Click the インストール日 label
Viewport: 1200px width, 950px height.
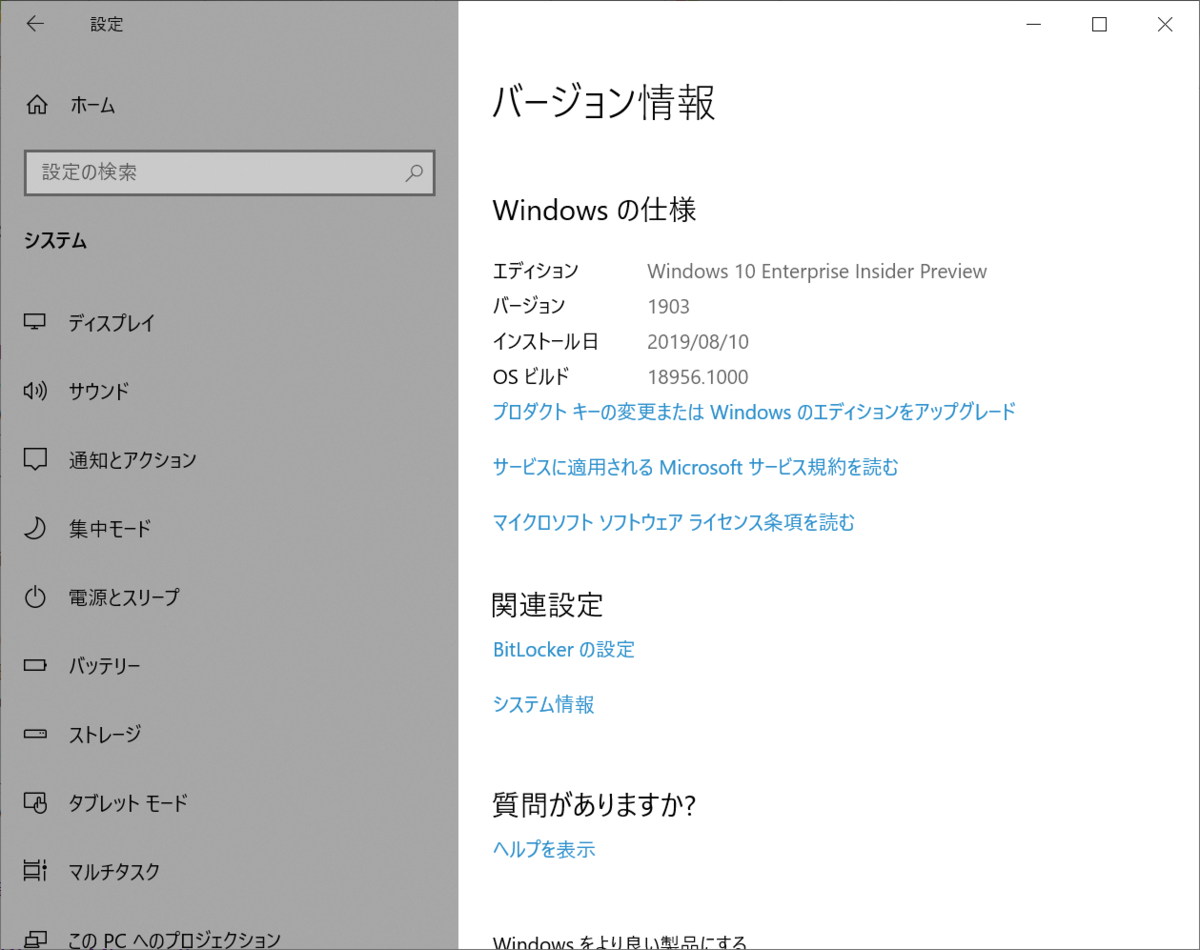[x=546, y=342]
